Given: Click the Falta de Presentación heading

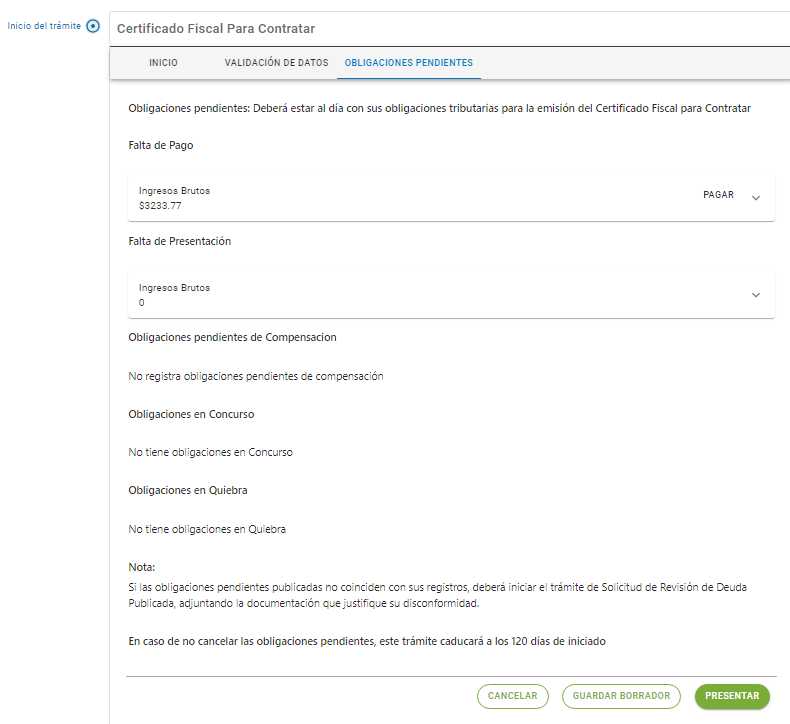Looking at the screenshot, I should [179, 241].
